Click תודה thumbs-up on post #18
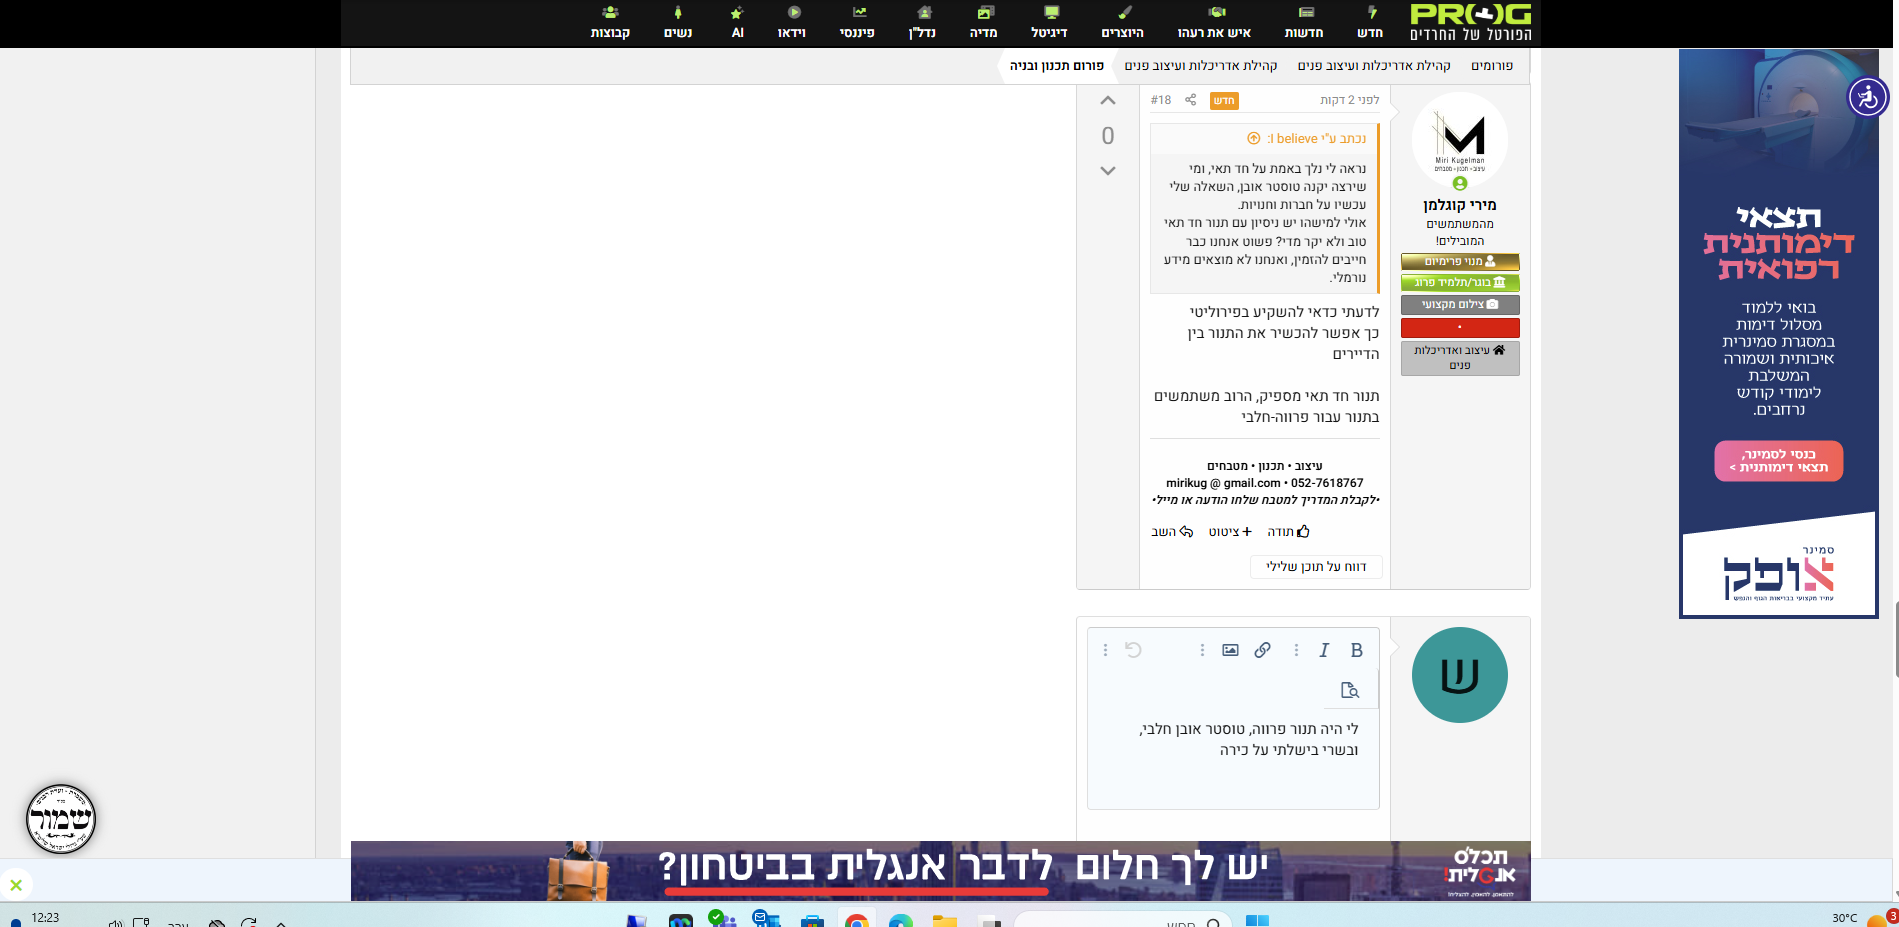The height and width of the screenshot is (927, 1899). pyautogui.click(x=1288, y=532)
